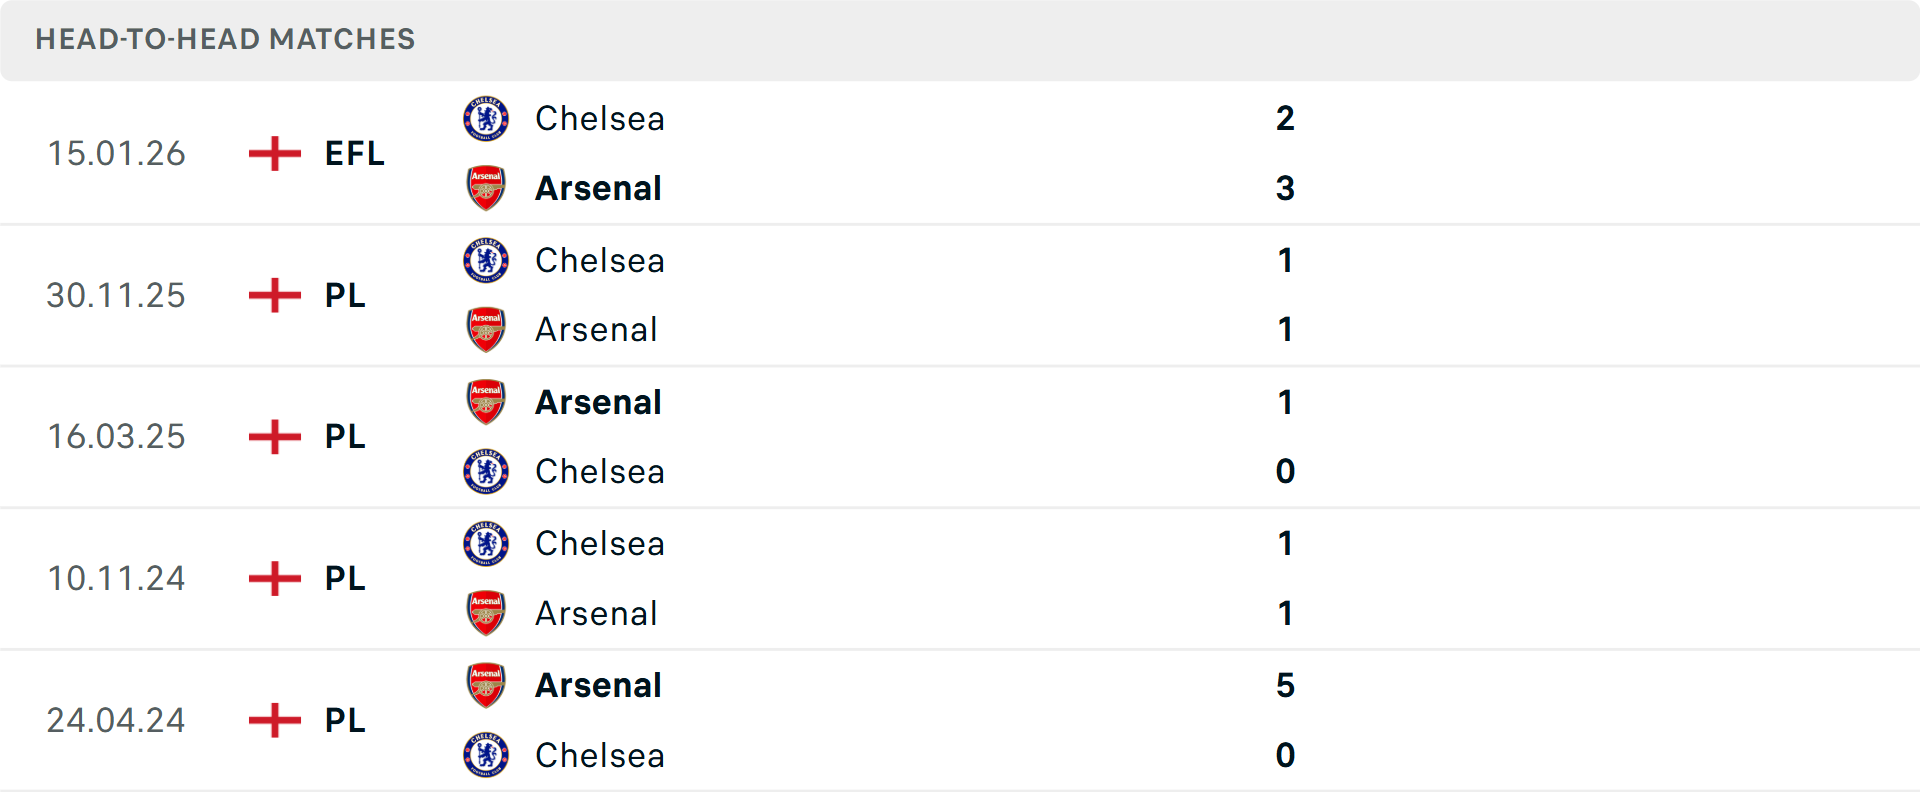Viewport: 1920px width, 792px height.
Task: Click the Arsenal crest in the 15.01.26 match
Action: [486, 188]
